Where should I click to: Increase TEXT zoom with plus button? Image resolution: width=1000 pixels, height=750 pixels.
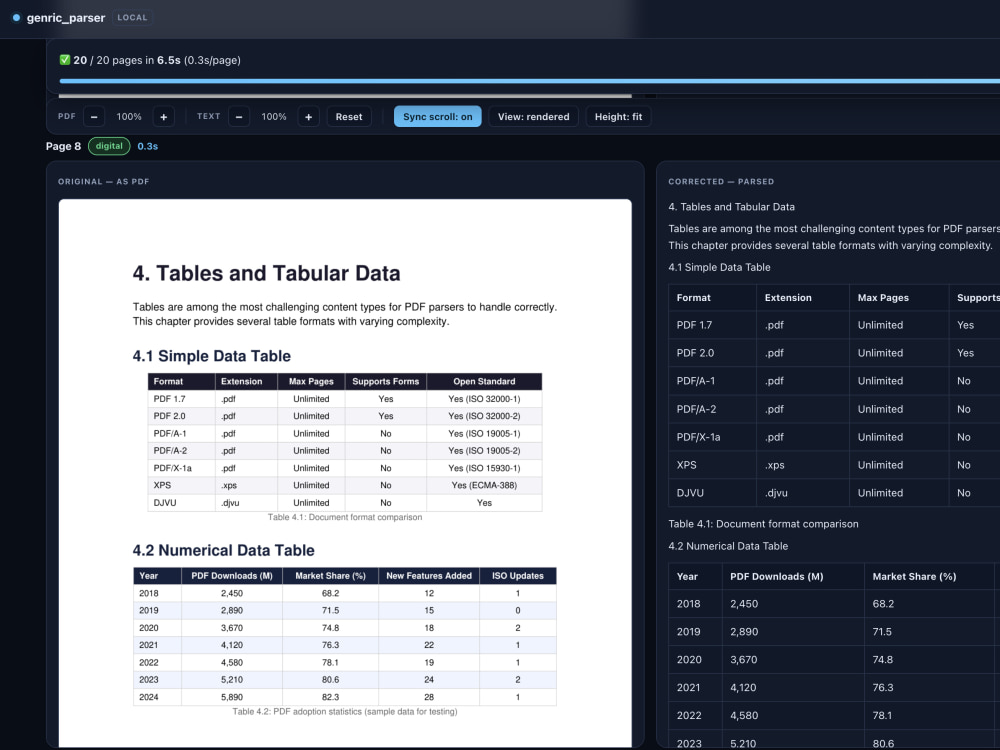(x=309, y=117)
